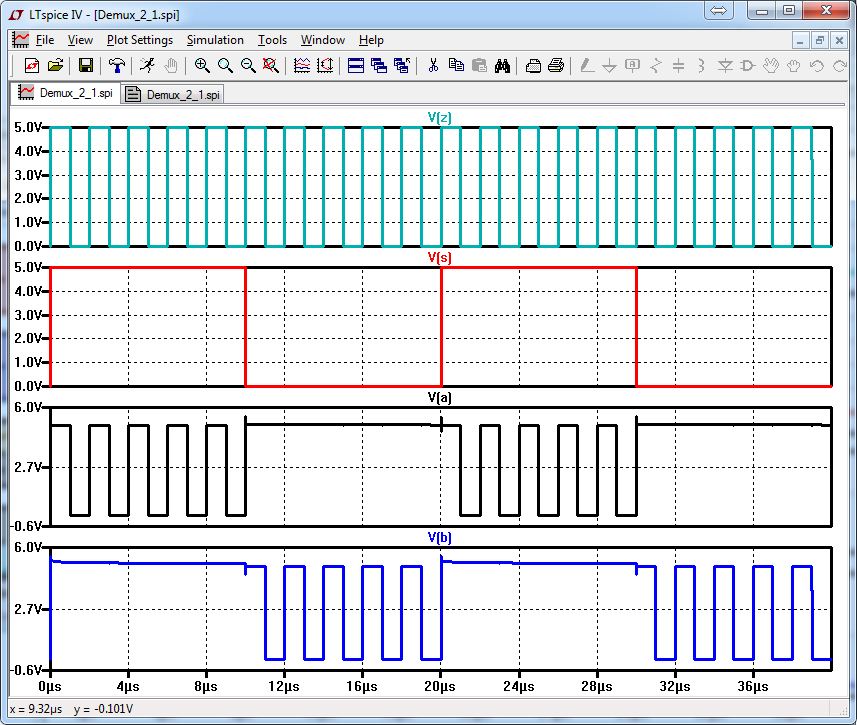Click the red V(s) trace label
The height and width of the screenshot is (725, 857).
(440, 257)
